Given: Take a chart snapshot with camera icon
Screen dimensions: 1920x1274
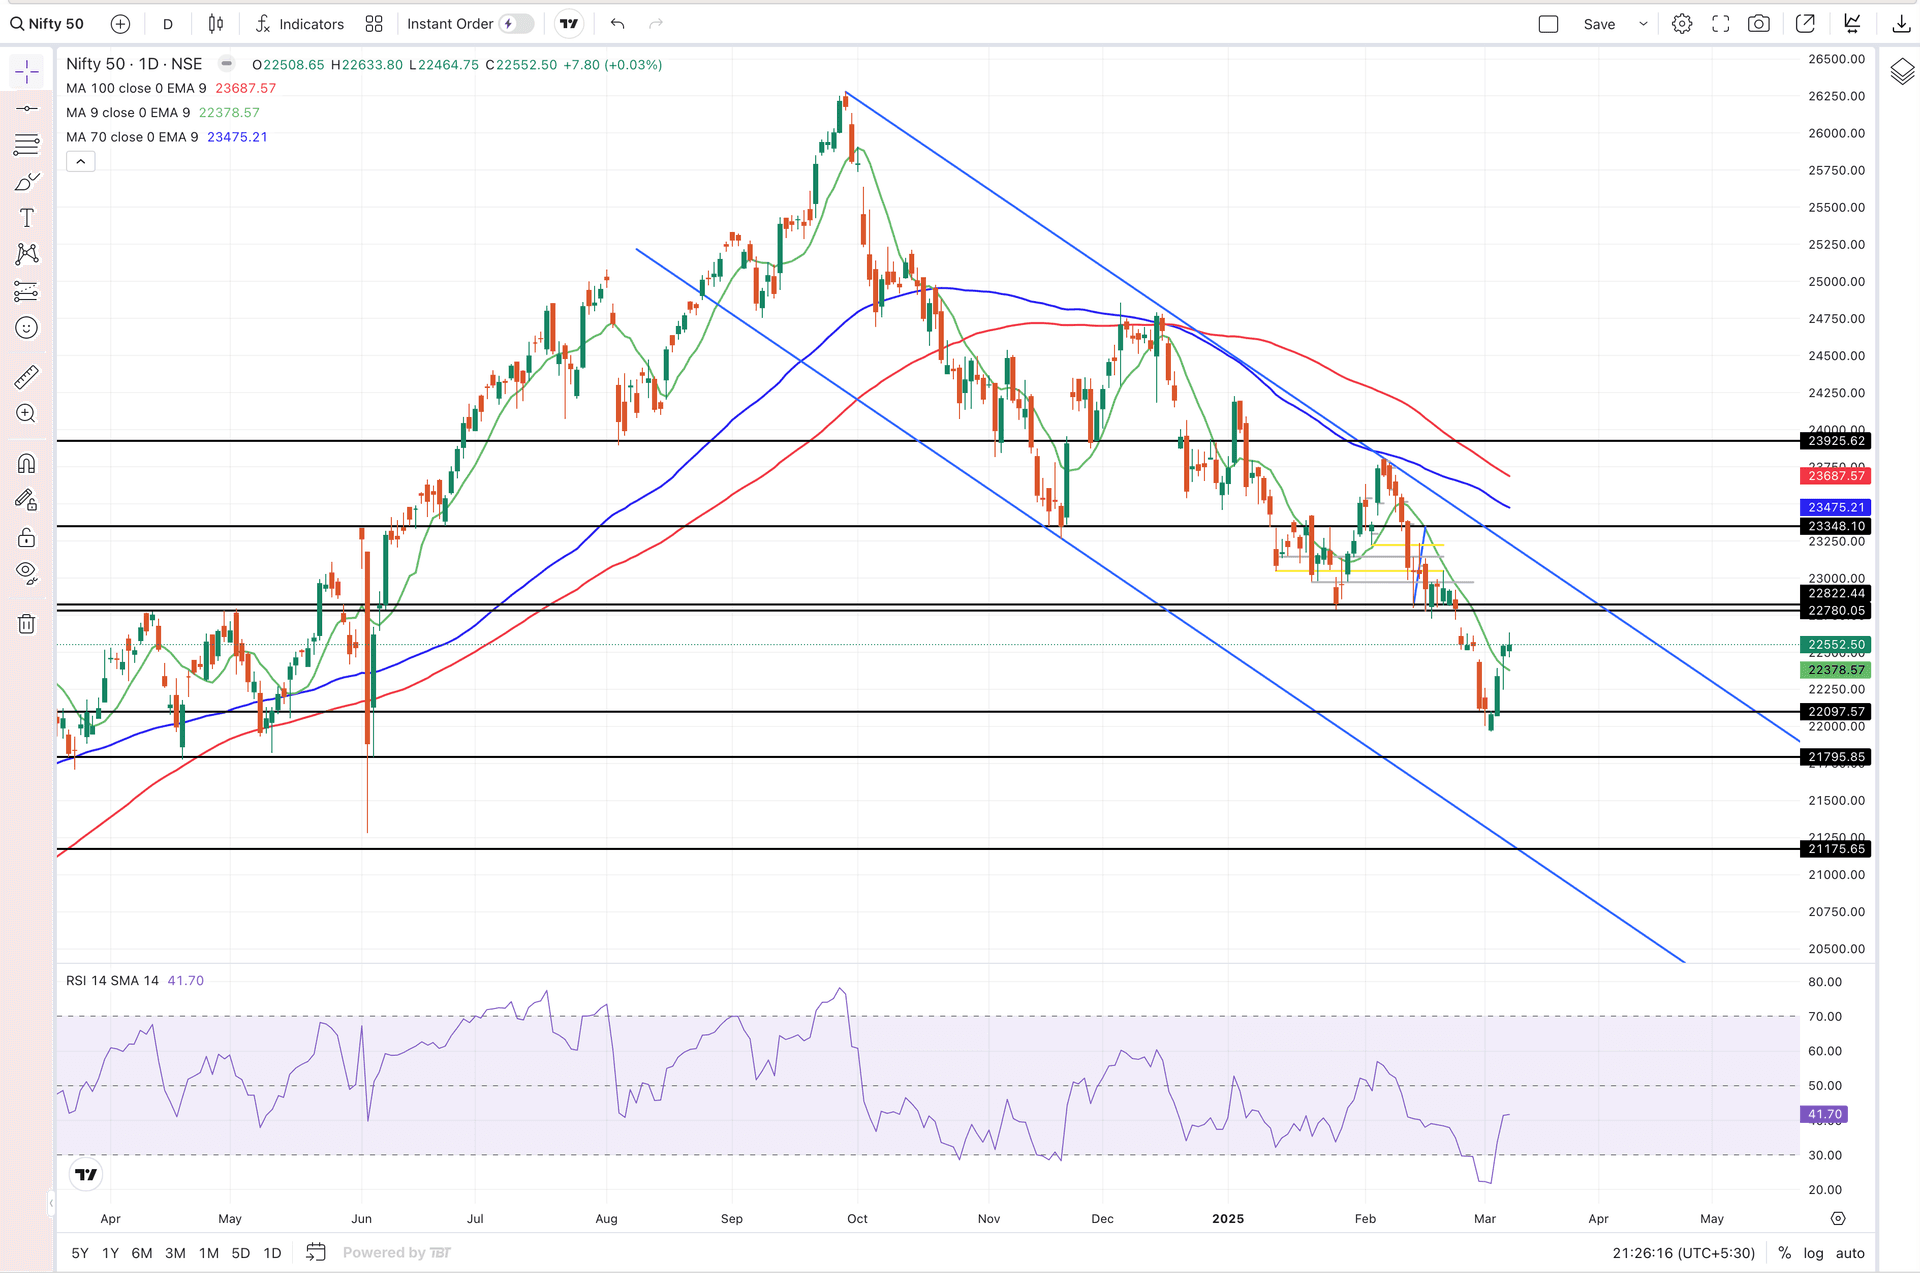Looking at the screenshot, I should (1759, 24).
